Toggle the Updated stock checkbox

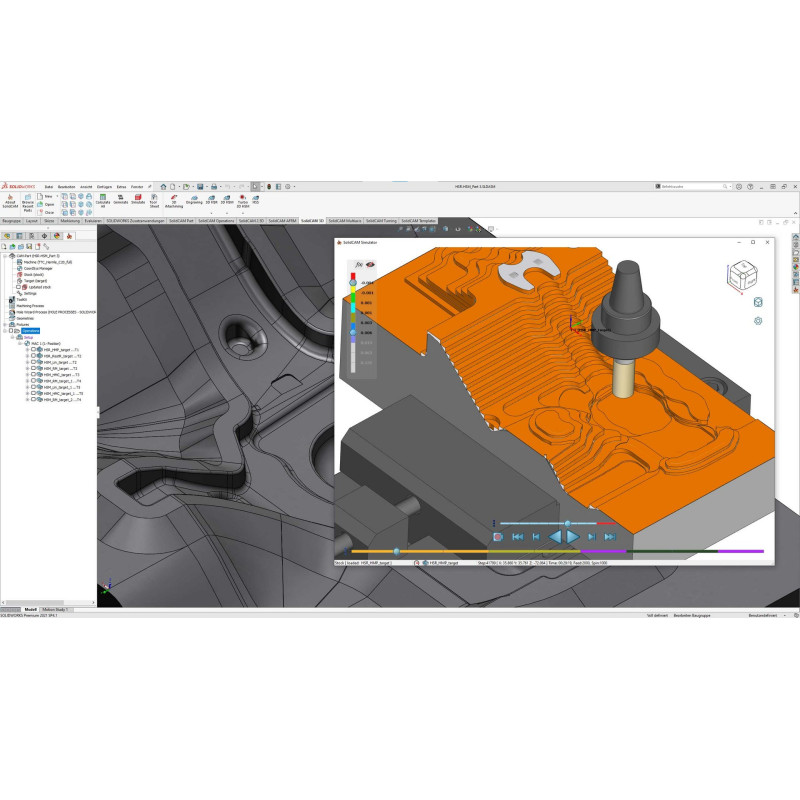click(18, 286)
